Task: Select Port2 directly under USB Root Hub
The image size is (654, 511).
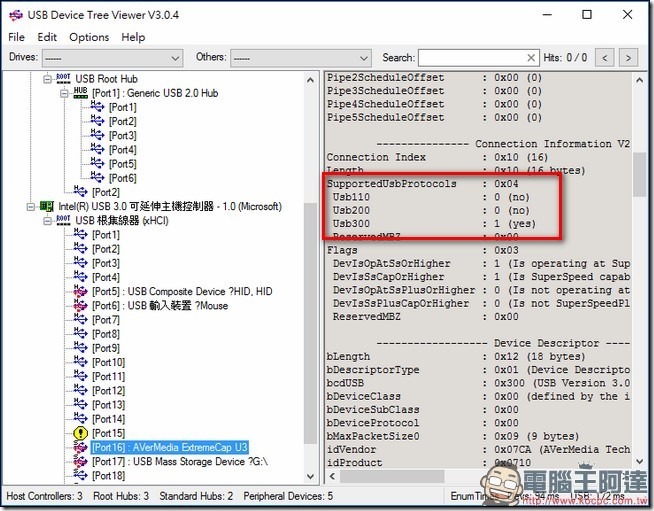Action: click(106, 192)
